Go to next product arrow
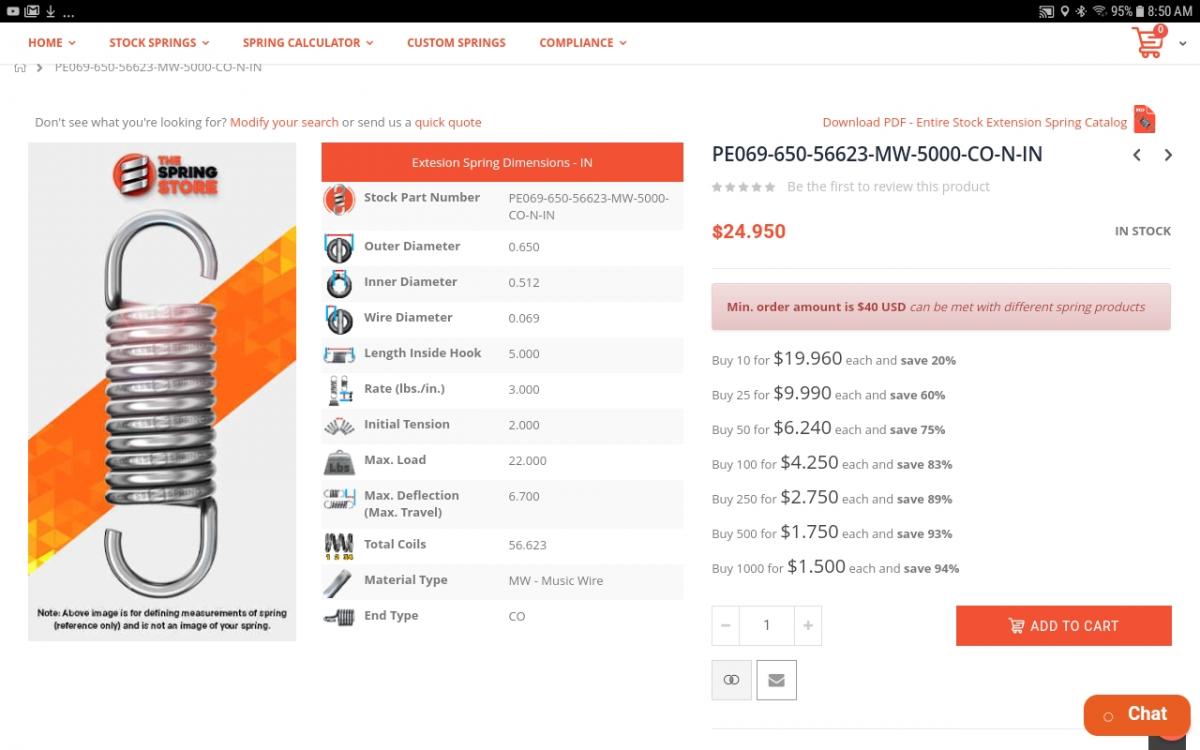The width and height of the screenshot is (1200, 750). coord(1168,155)
